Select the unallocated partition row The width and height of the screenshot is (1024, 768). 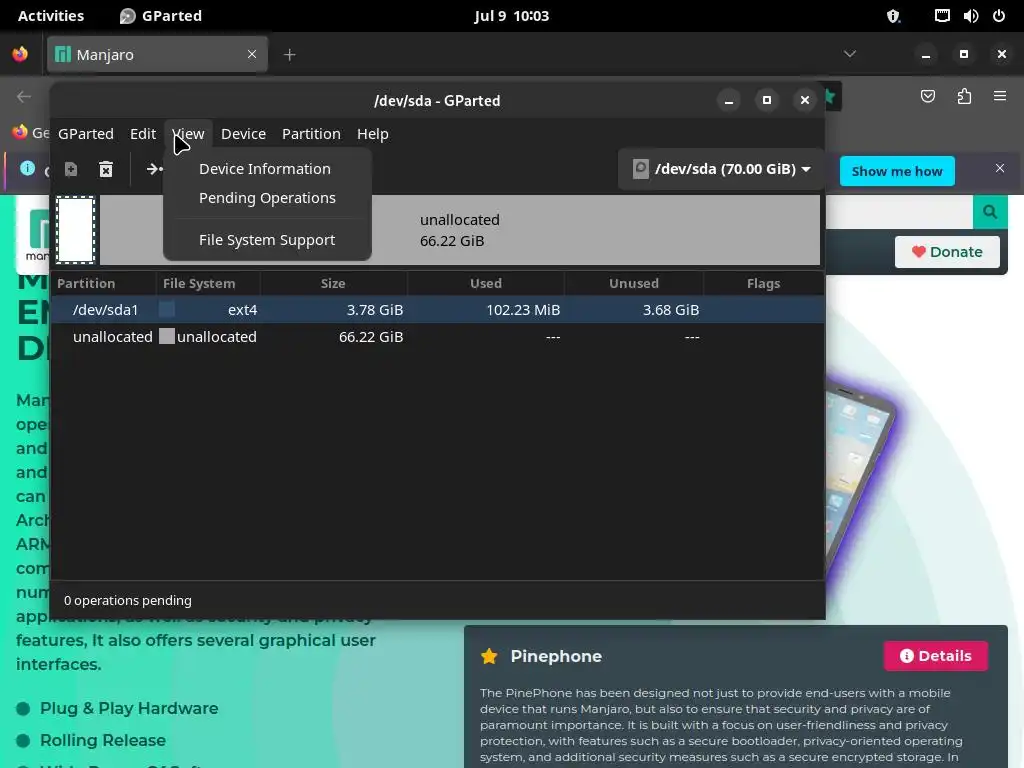coord(438,337)
